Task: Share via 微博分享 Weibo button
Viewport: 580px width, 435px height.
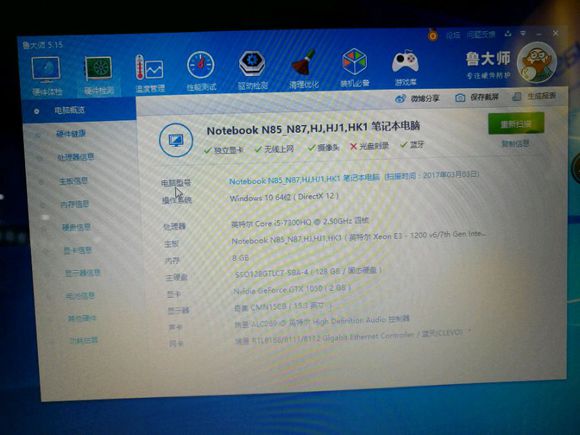Action: tap(417, 98)
